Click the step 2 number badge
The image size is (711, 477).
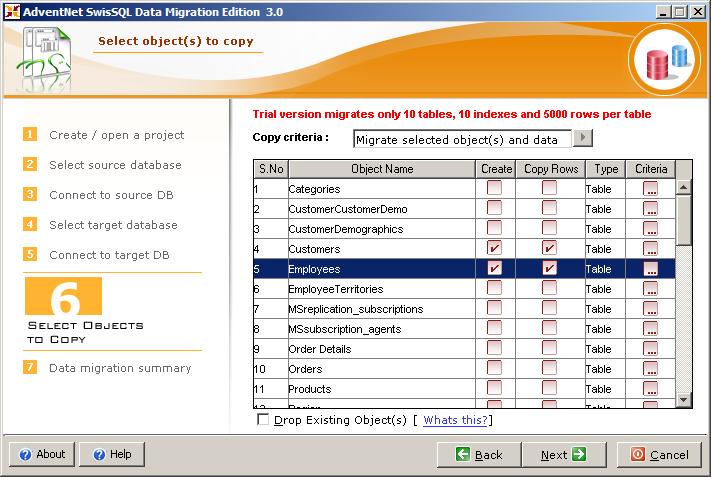point(30,164)
